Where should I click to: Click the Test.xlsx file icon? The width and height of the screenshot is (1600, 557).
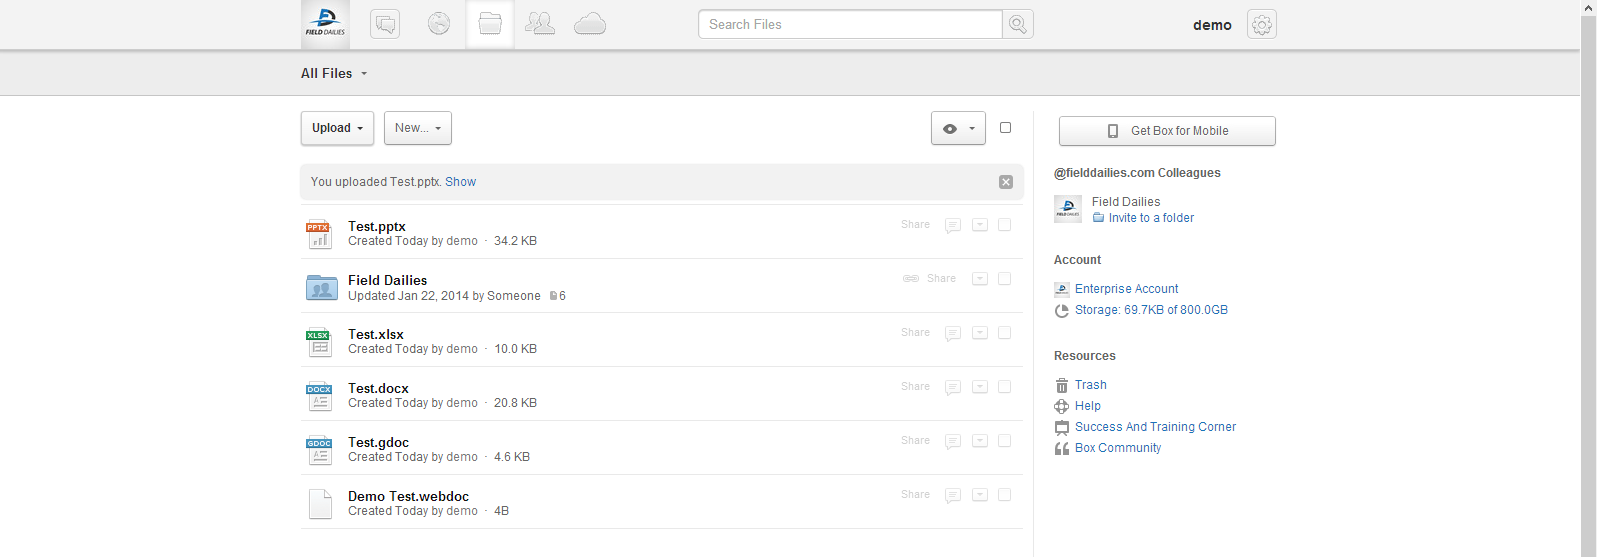click(x=319, y=342)
